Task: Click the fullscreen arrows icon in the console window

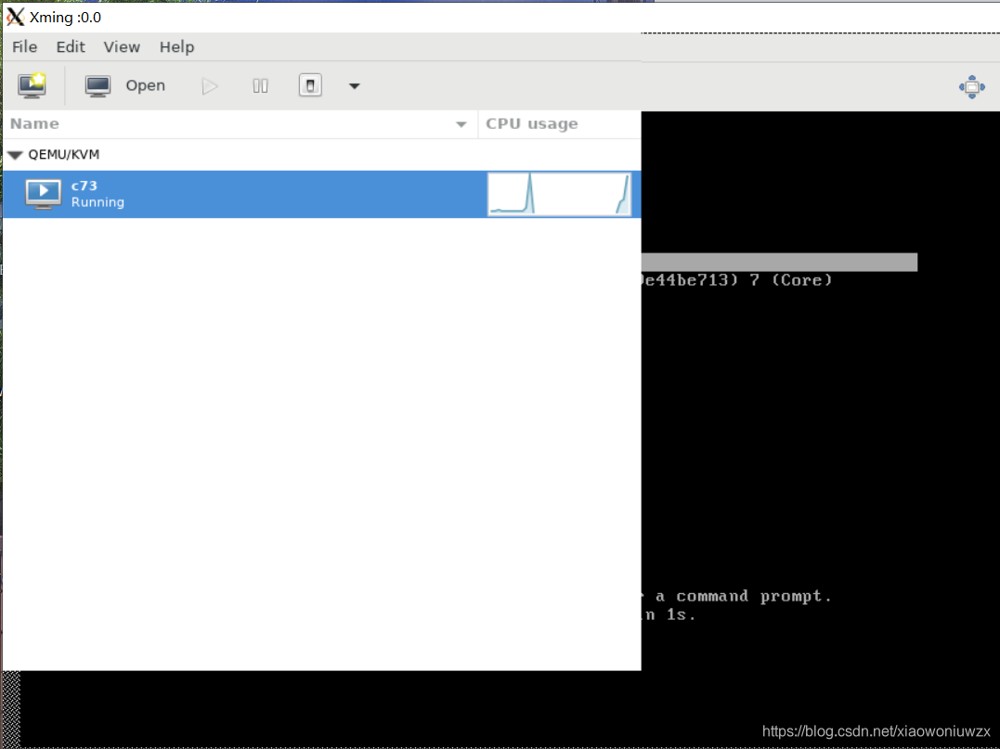Action: point(971,87)
